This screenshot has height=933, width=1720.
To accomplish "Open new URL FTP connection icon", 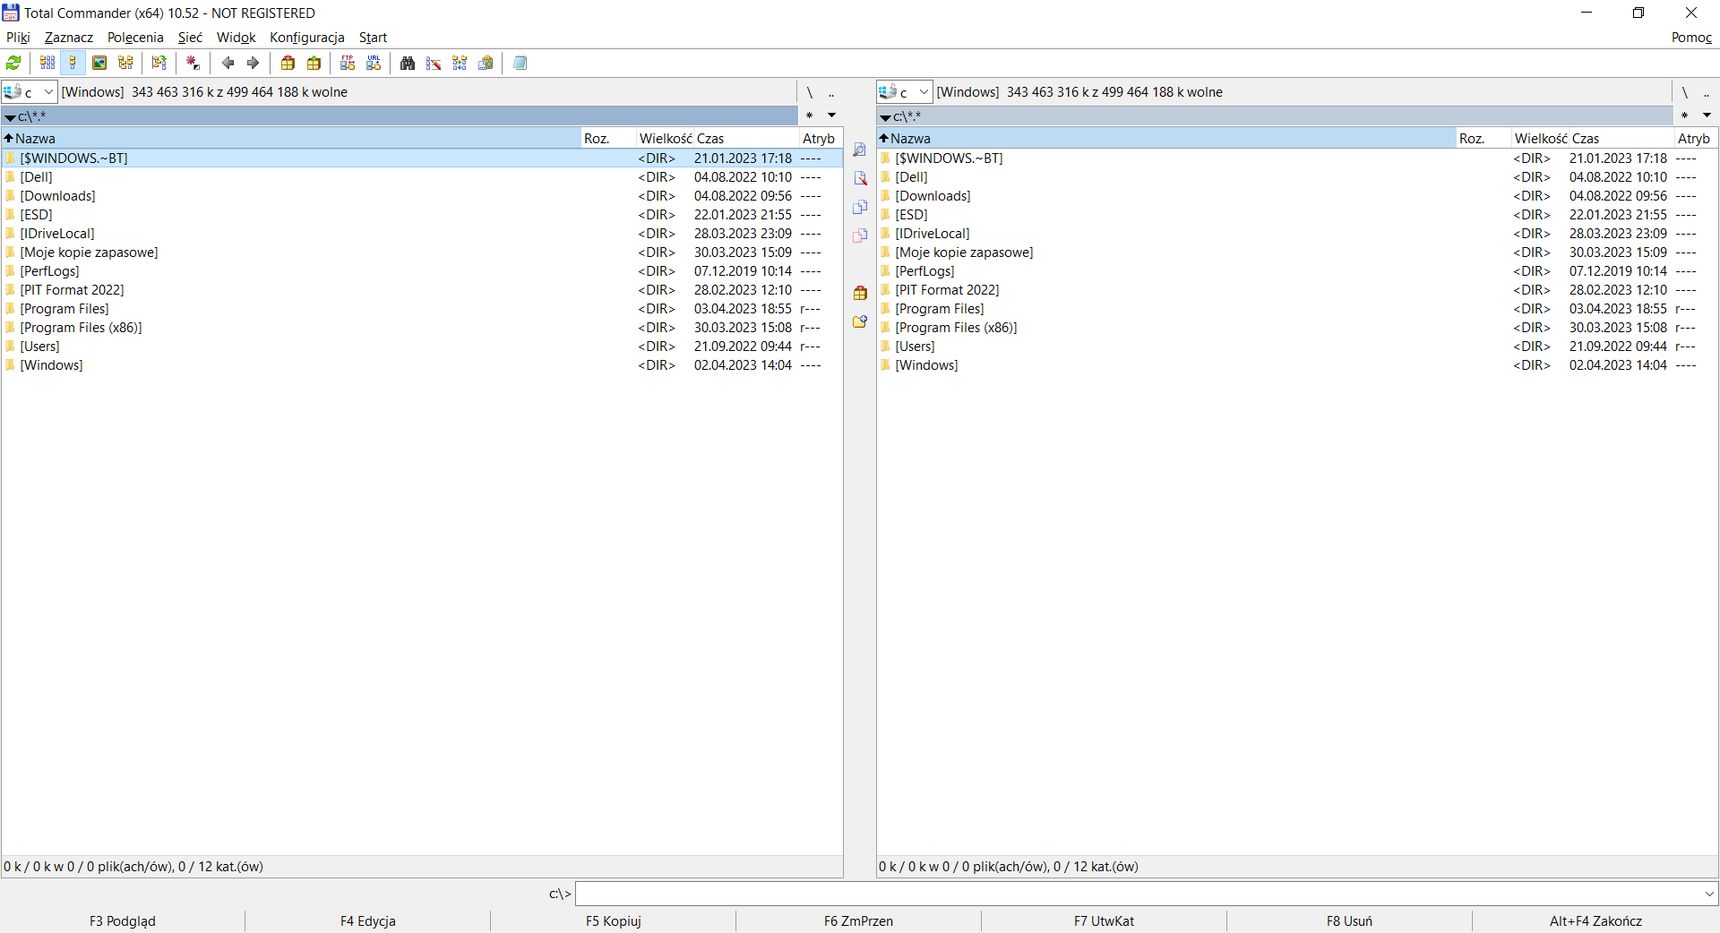I will (x=373, y=63).
